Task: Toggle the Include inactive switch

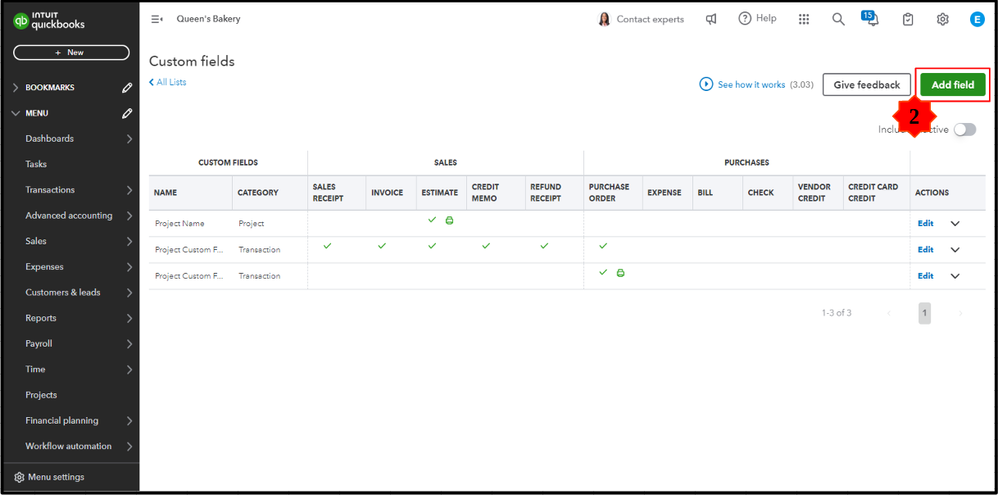Action: tap(964, 130)
